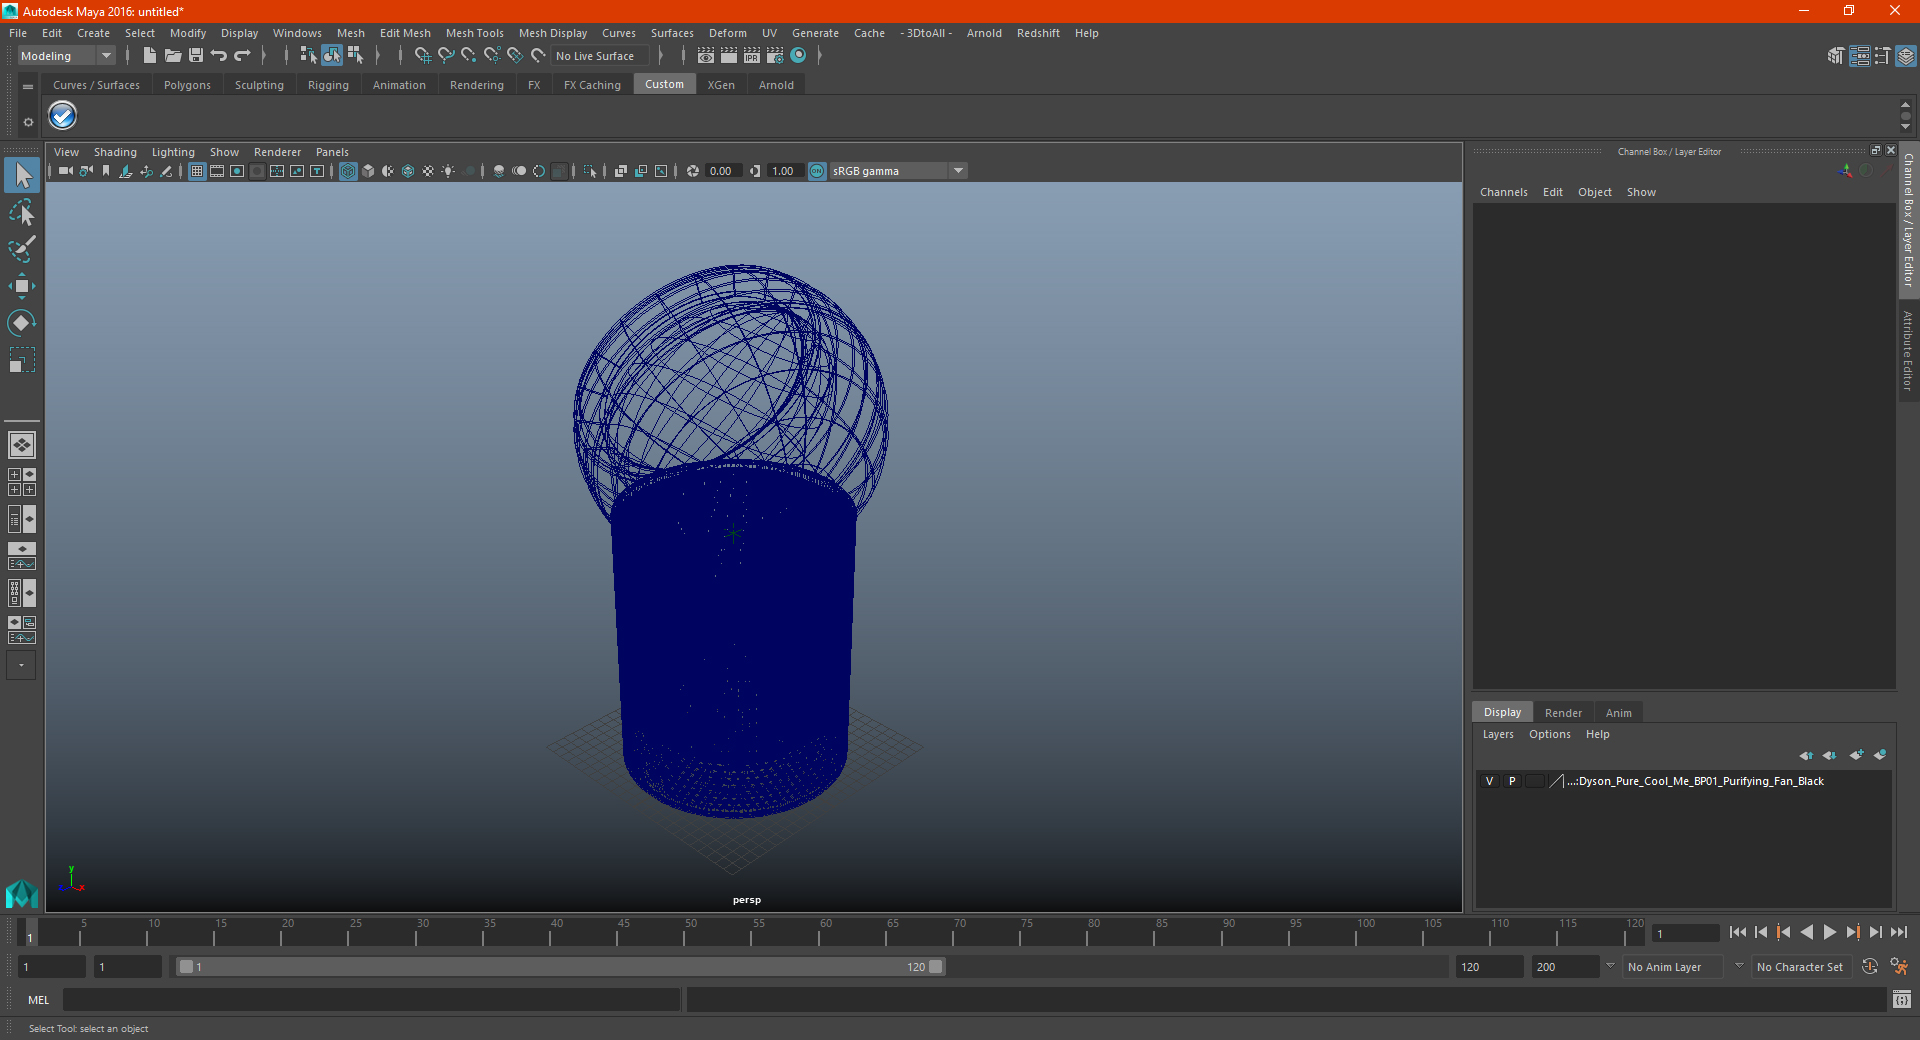Viewport: 1920px width, 1040px height.
Task: Open the script editor icon
Action: tap(1902, 999)
